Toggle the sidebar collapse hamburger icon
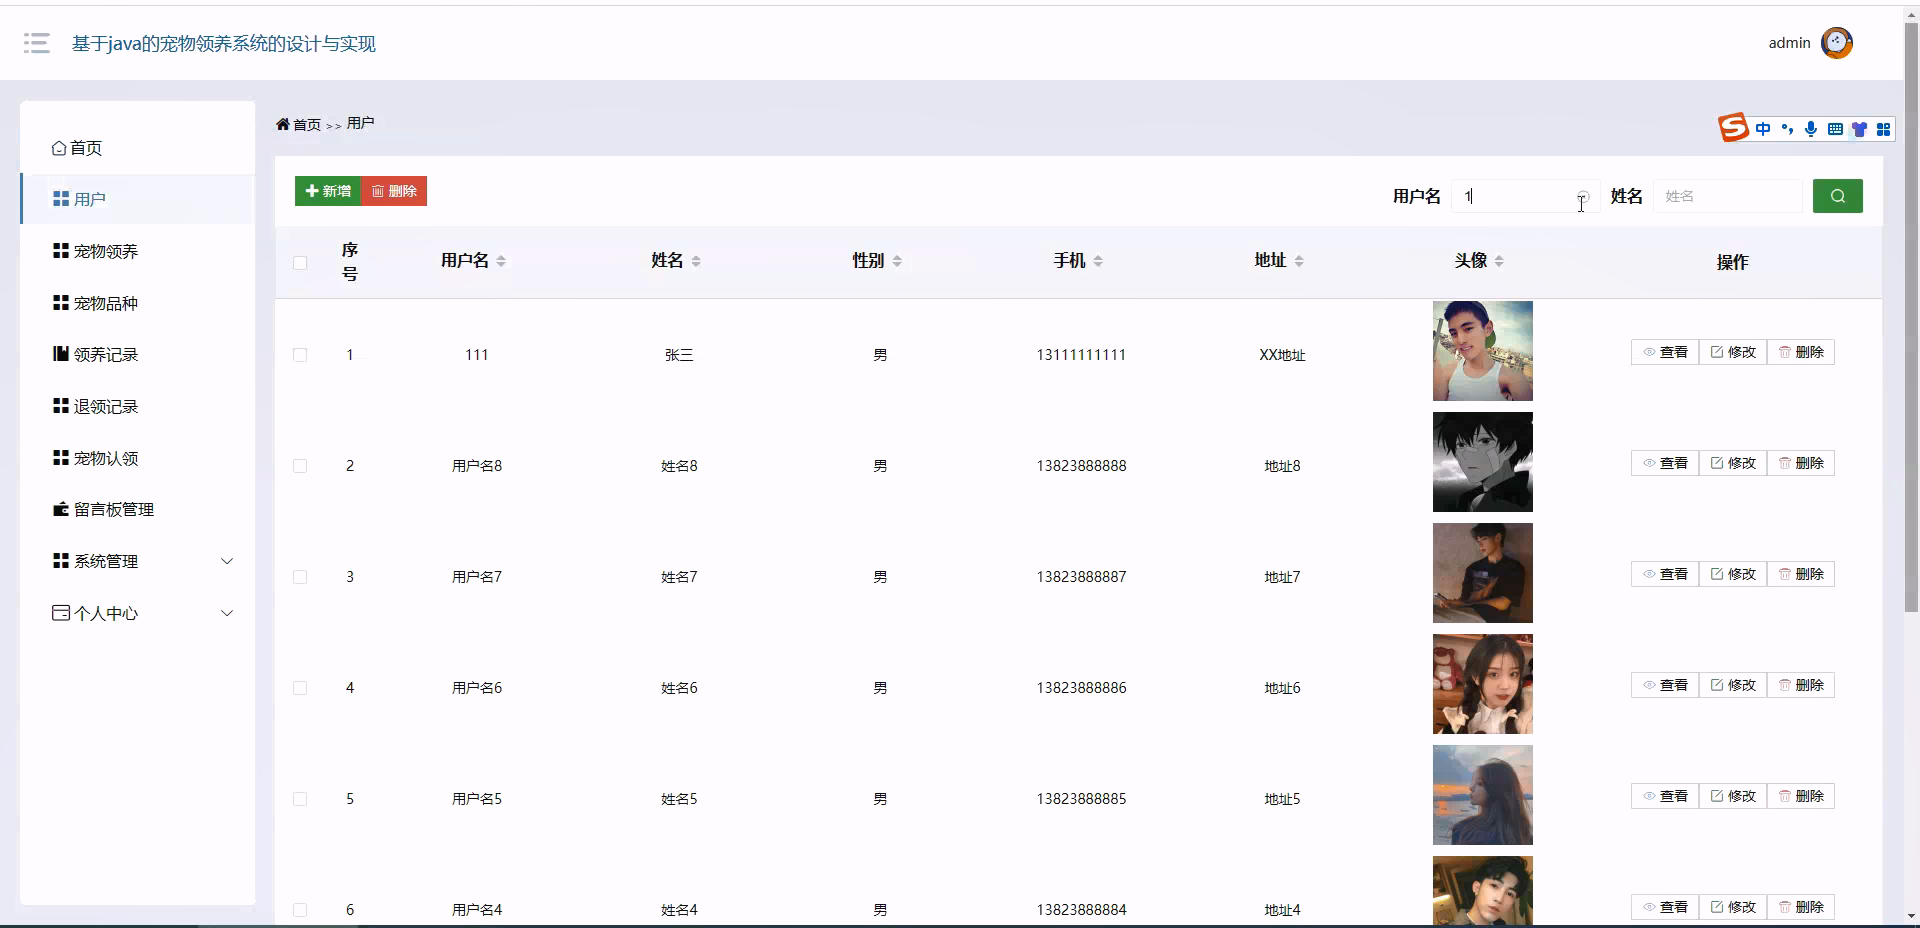 37,43
